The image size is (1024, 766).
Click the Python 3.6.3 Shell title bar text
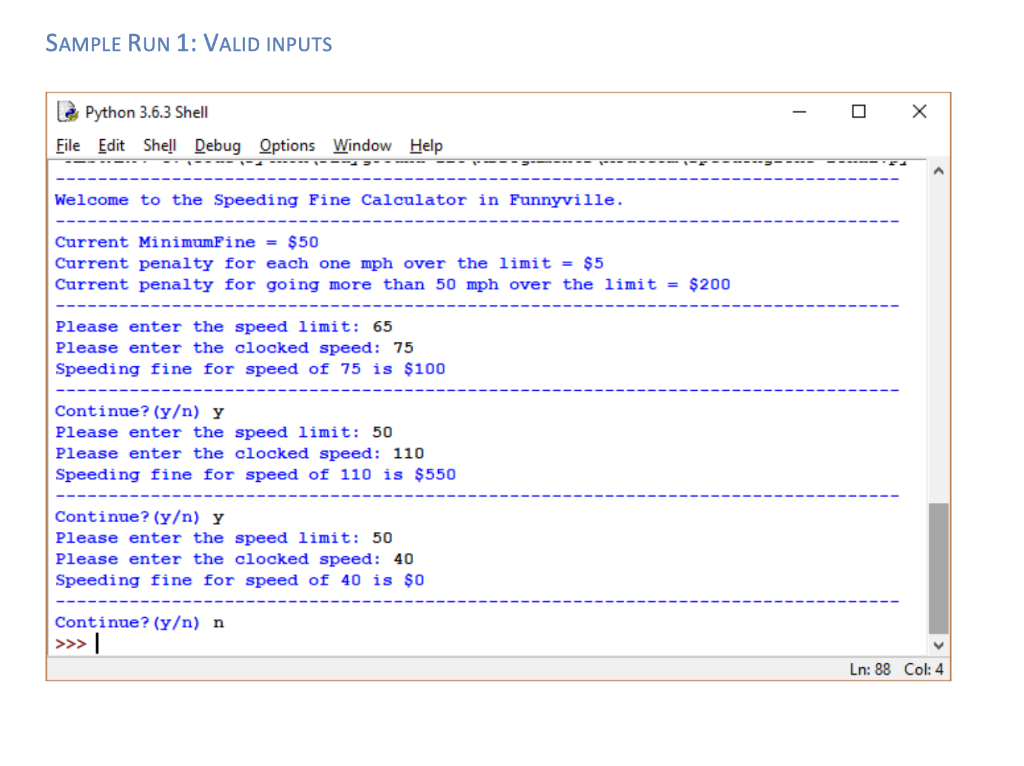point(146,111)
